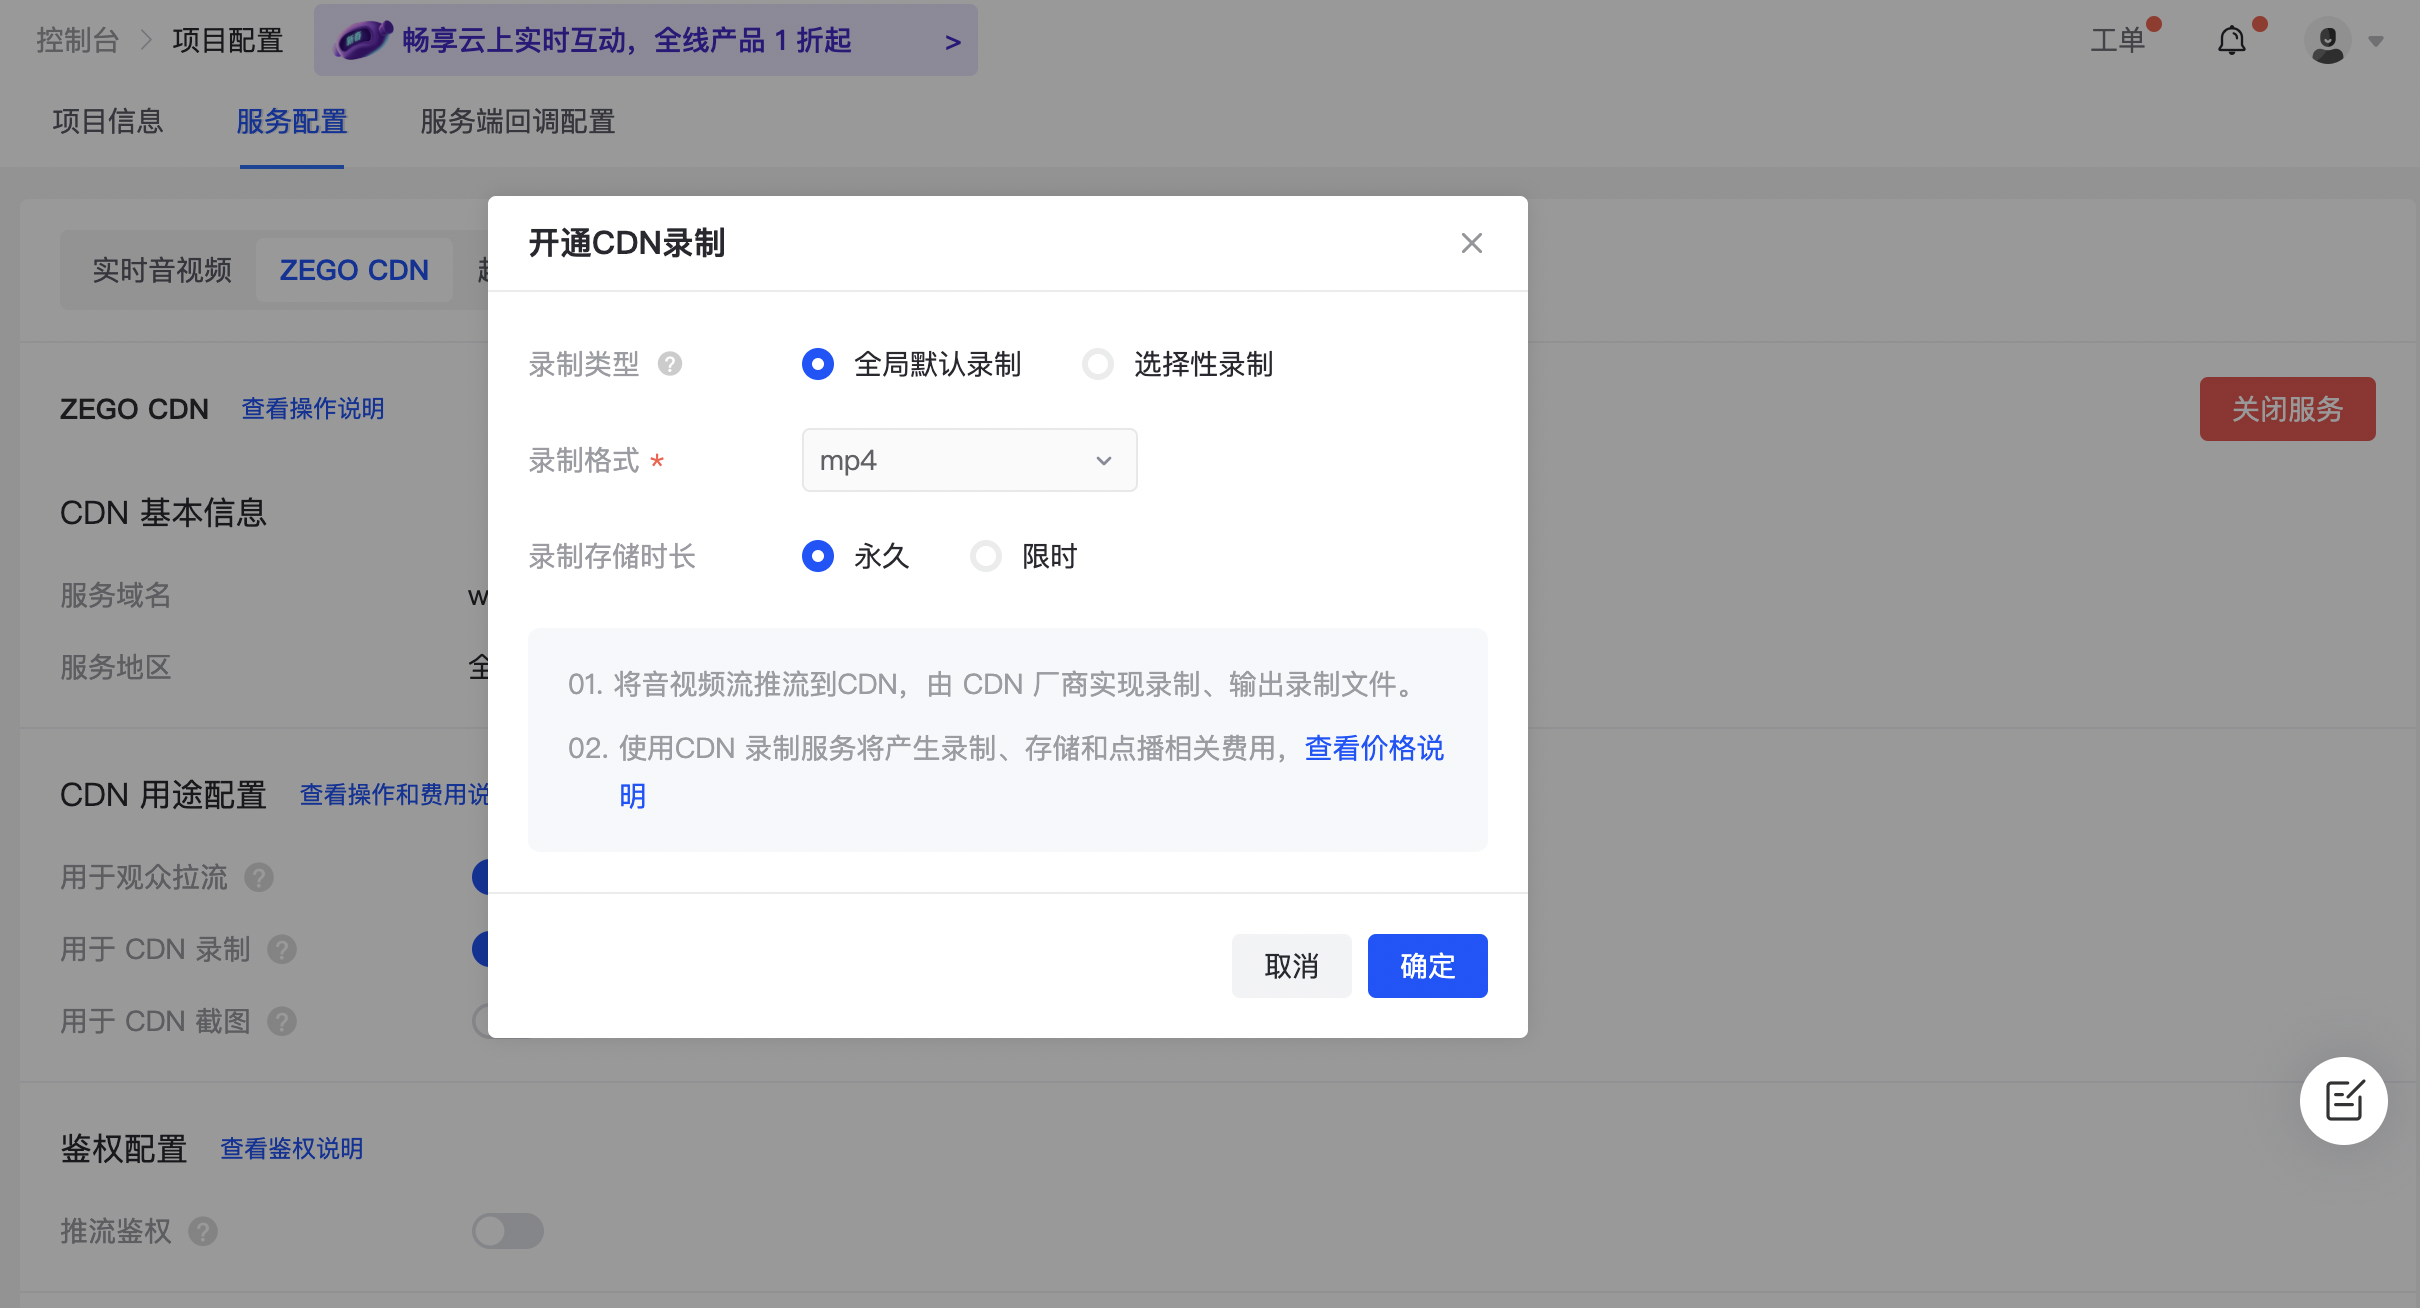The width and height of the screenshot is (2420, 1308).
Task: Click help icon beside 用于 CDN 录制
Action: tap(282, 950)
